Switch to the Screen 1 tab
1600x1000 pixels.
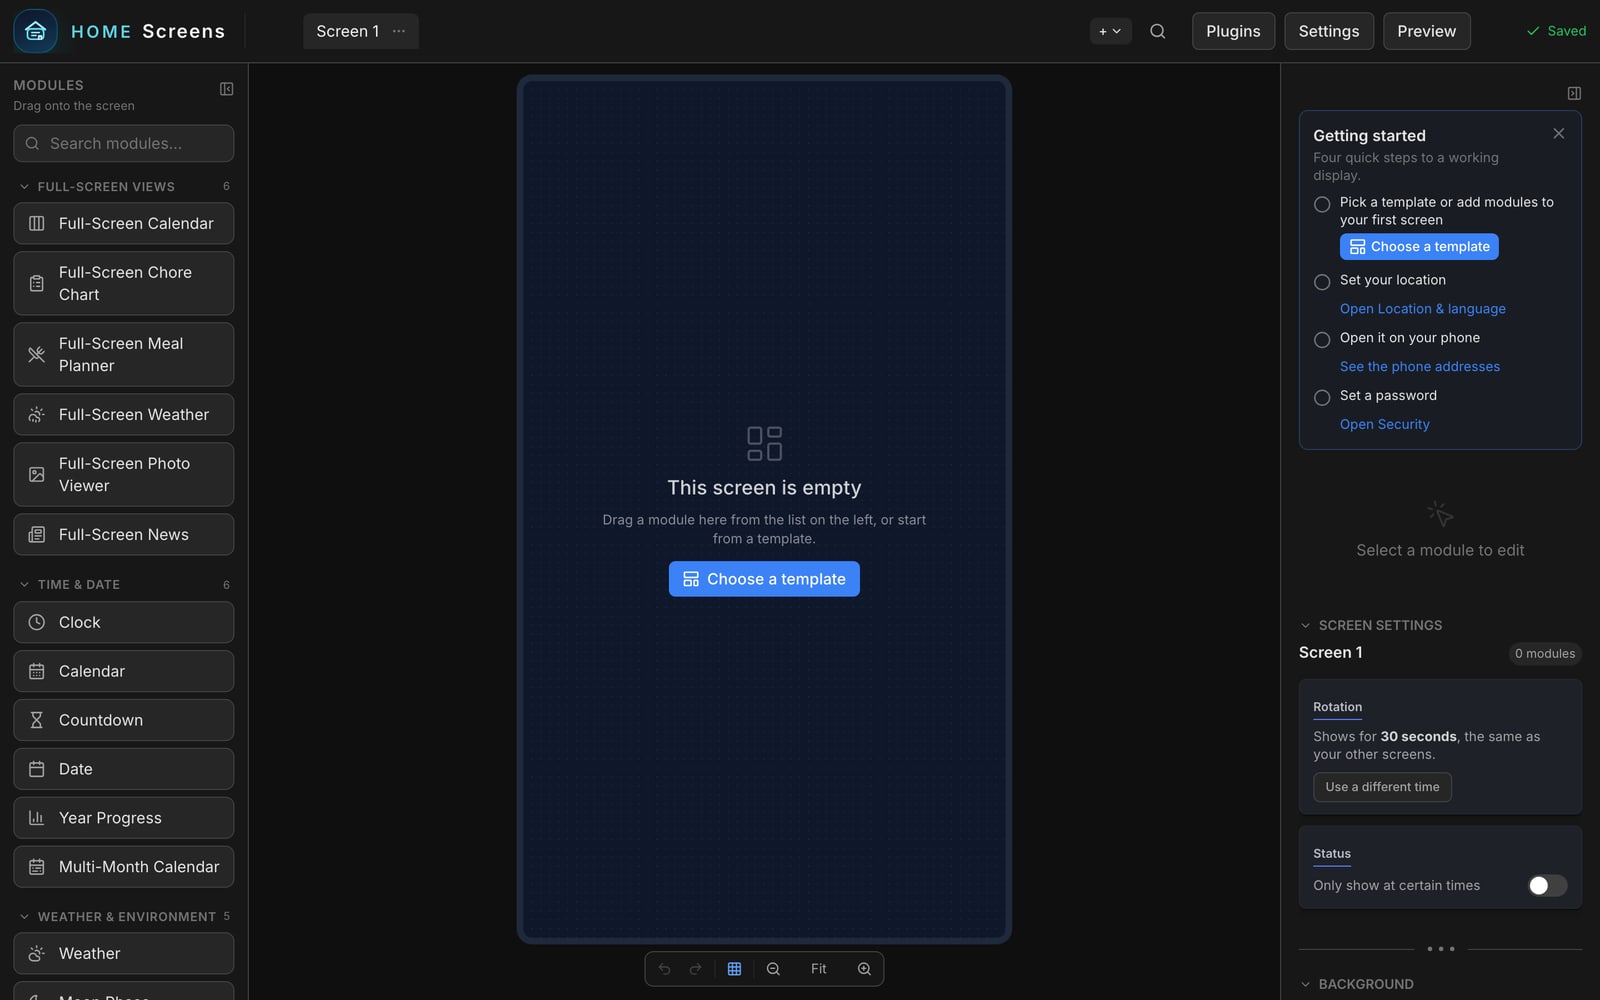pyautogui.click(x=348, y=31)
